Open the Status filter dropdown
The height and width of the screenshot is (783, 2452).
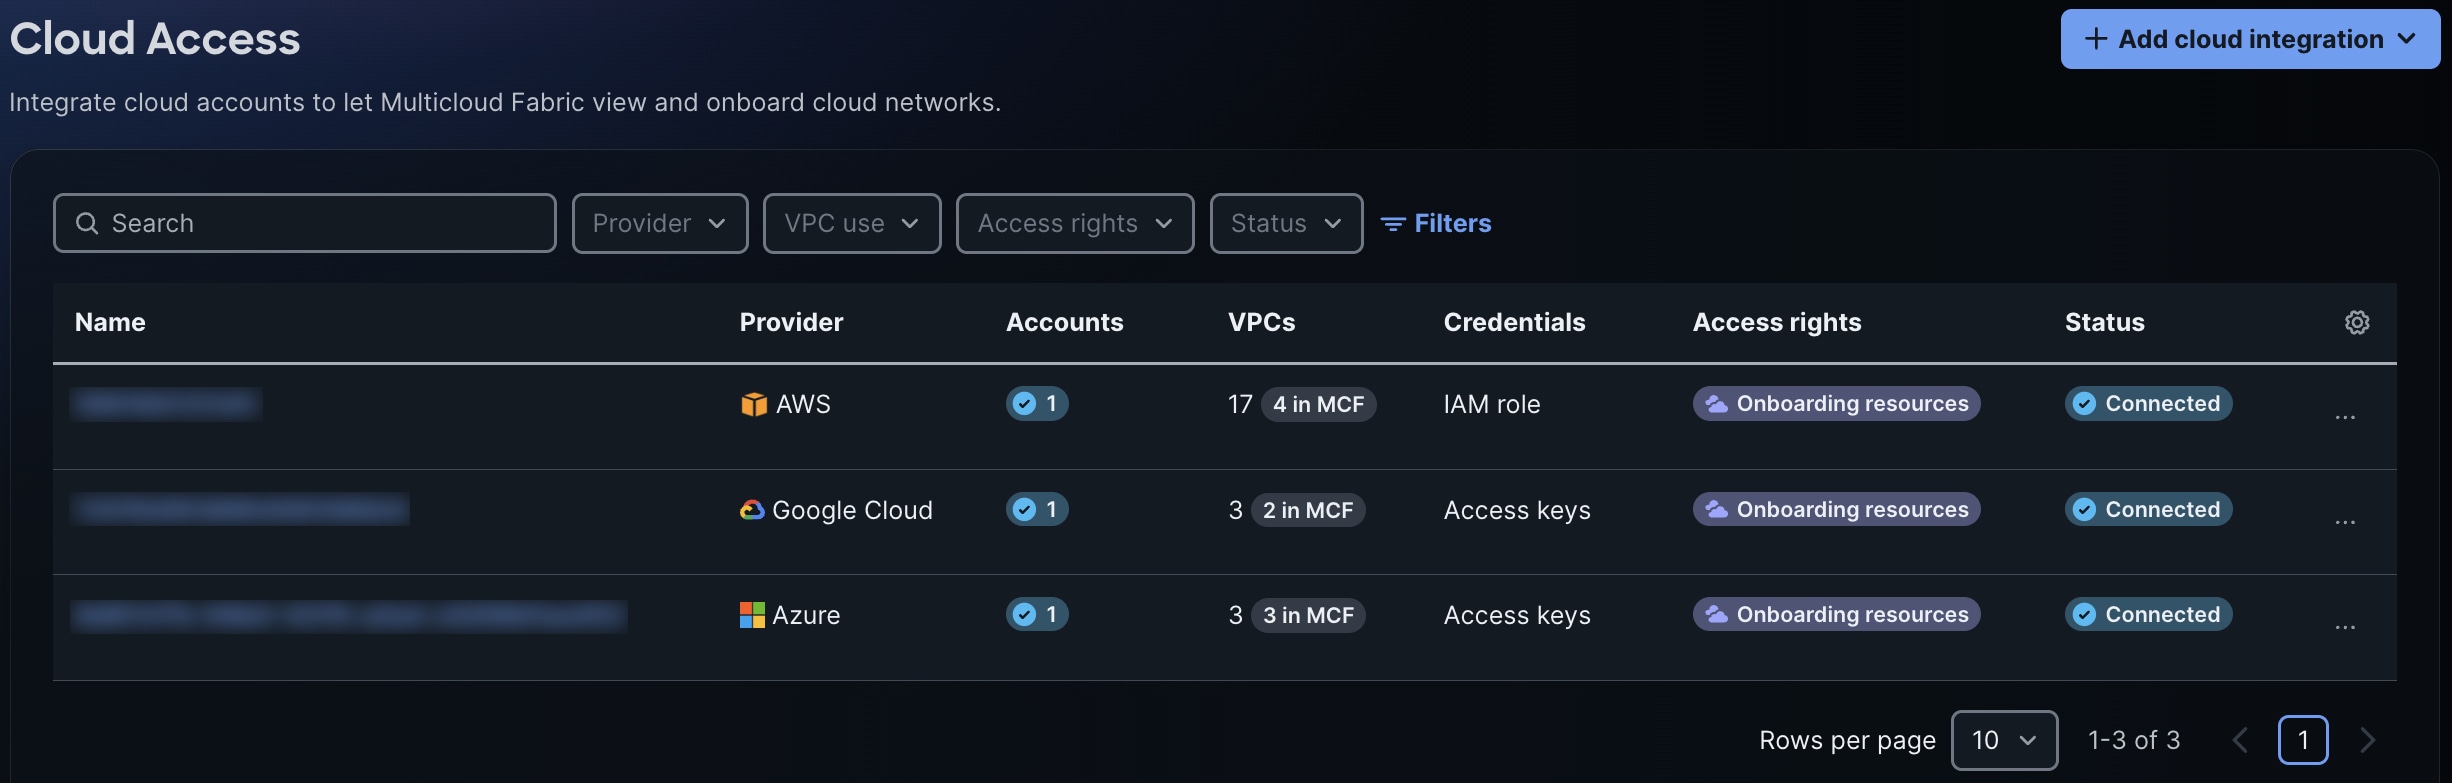tap(1286, 223)
